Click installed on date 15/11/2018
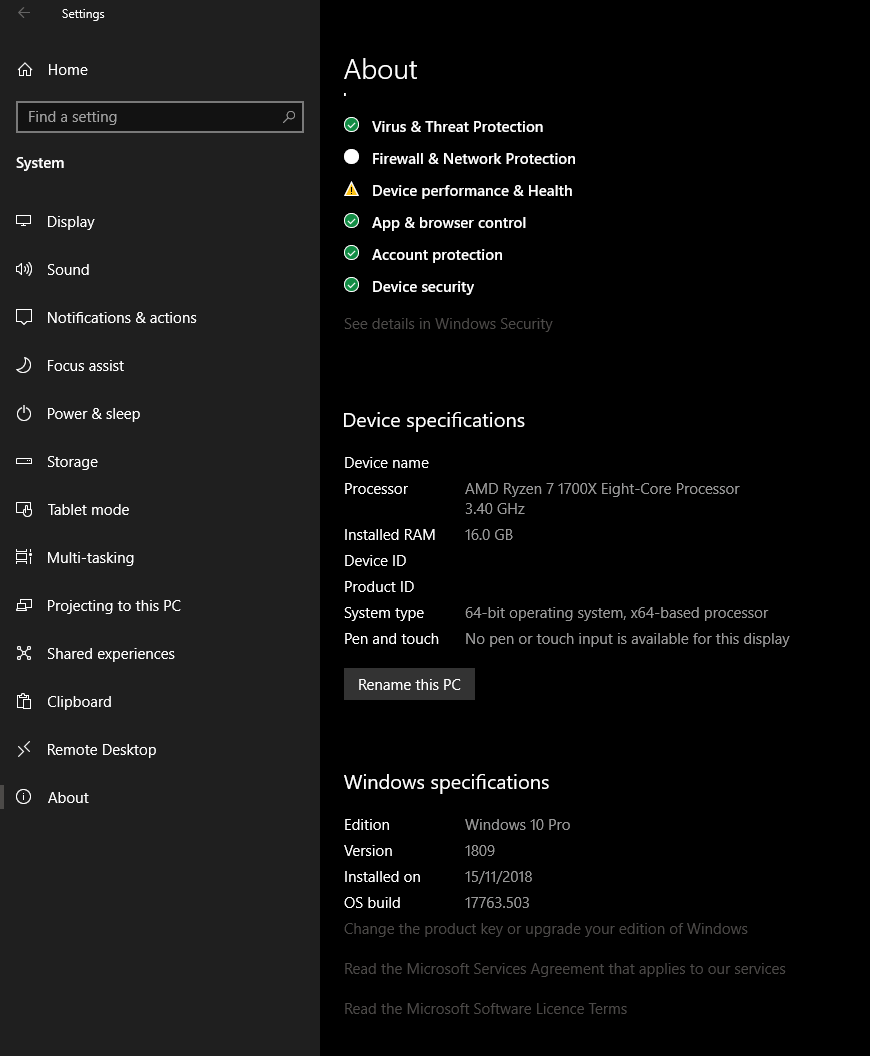 point(498,877)
